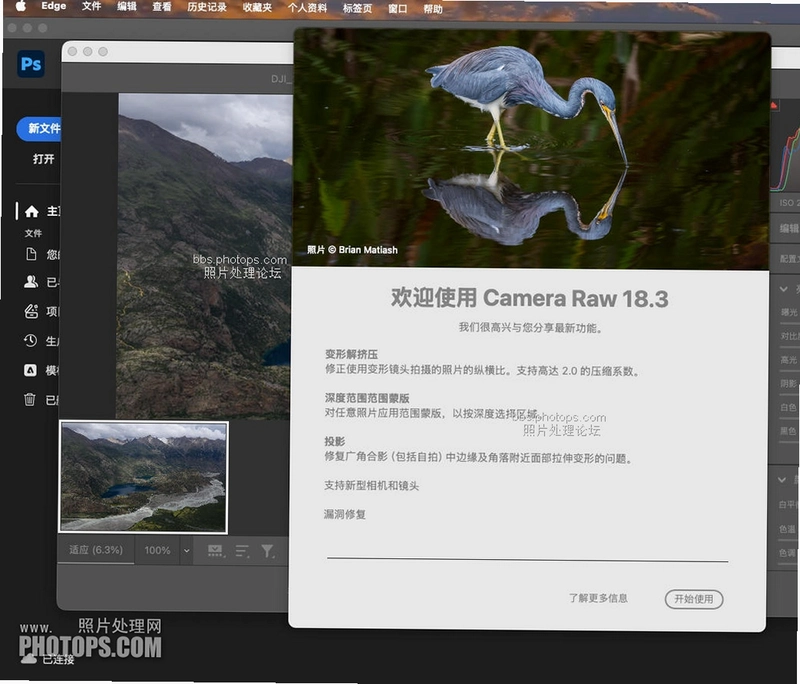Open the 历史记录 menu

coord(207,7)
